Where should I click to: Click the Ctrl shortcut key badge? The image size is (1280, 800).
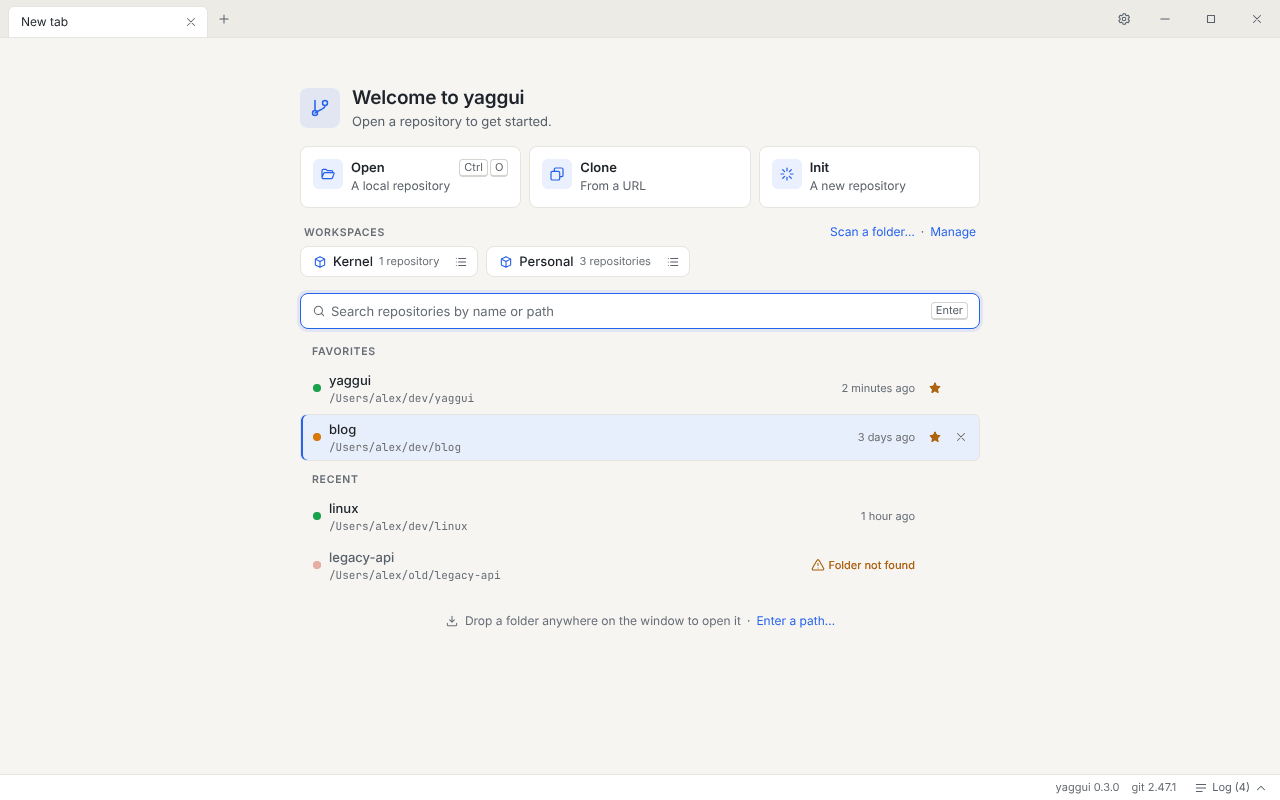click(x=473, y=168)
